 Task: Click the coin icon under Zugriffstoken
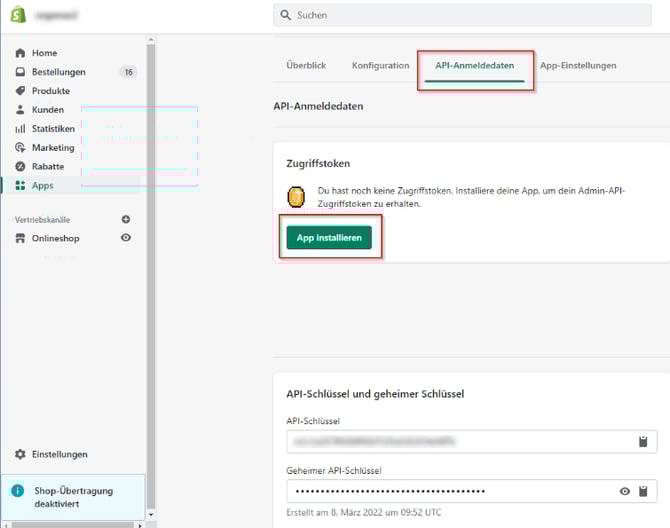[296, 197]
